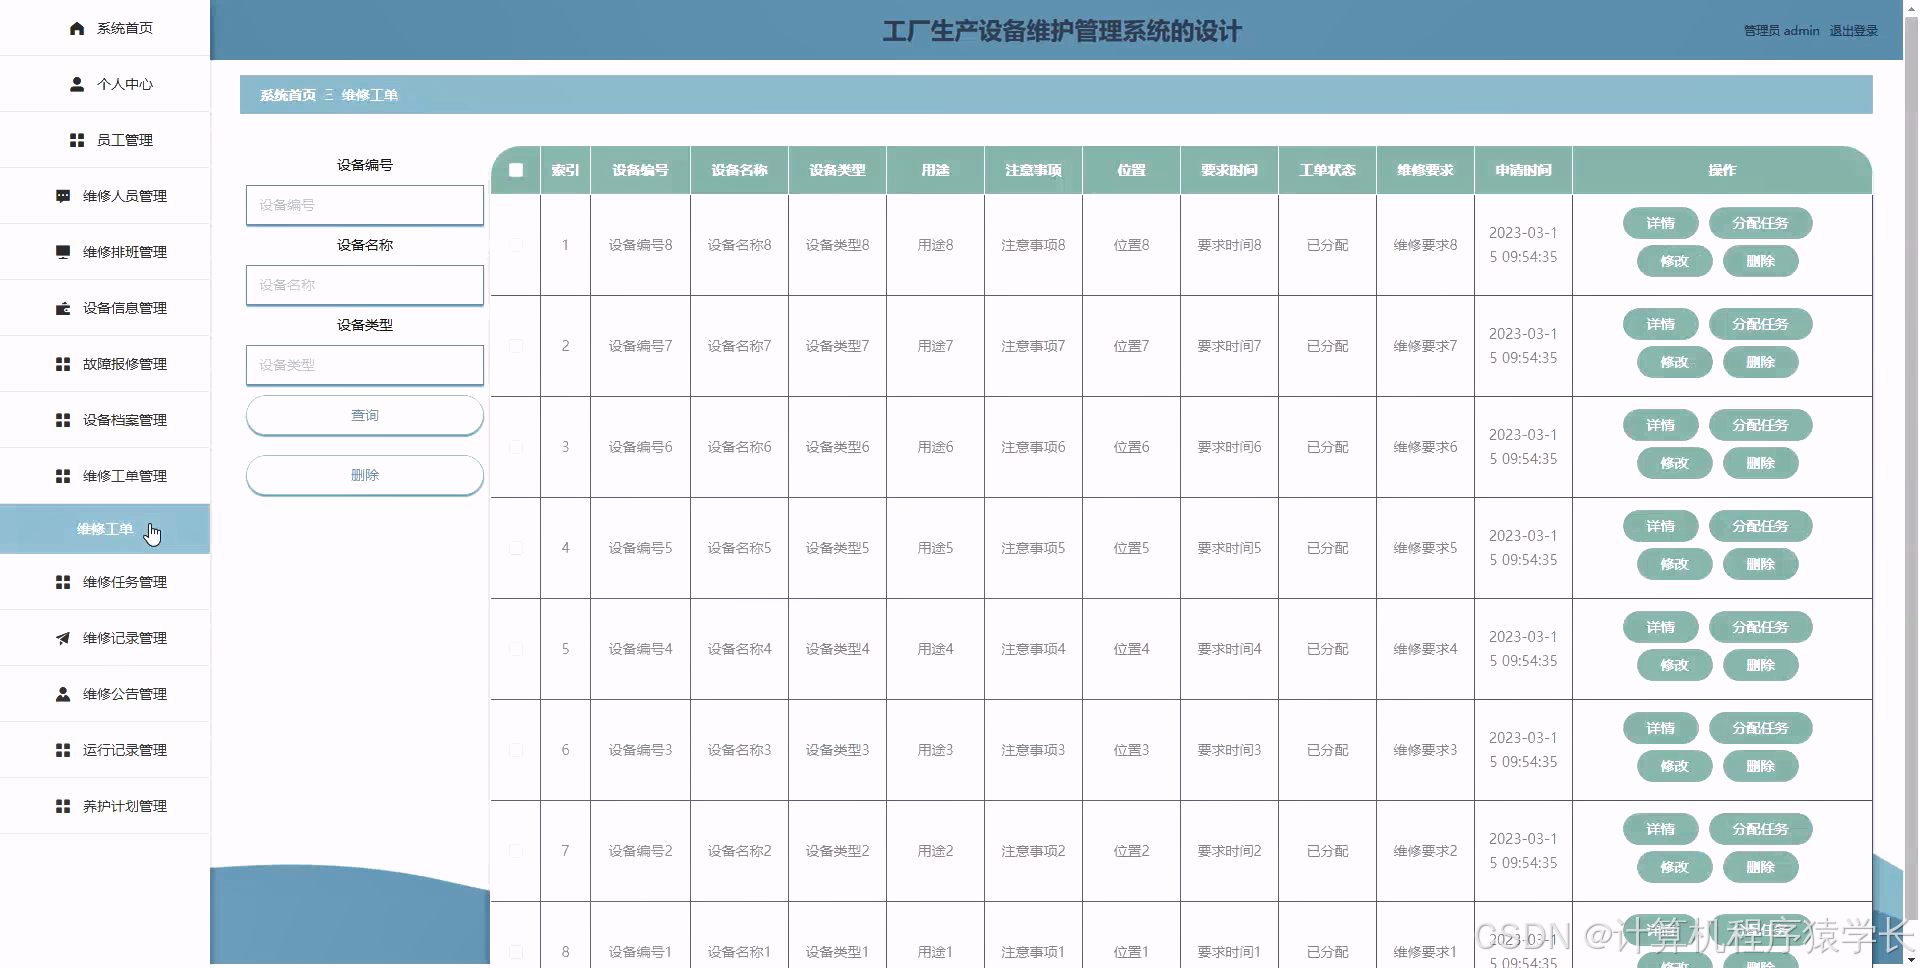Expand 维修人员管理 menu
The height and width of the screenshot is (968, 1920).
105,196
